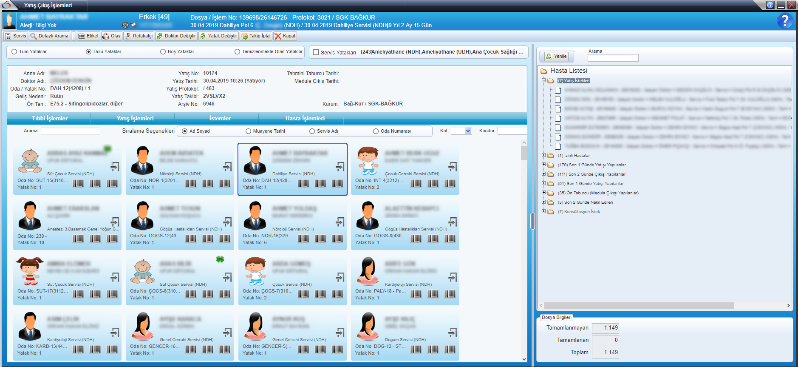Click the Yatak Değiştir toolbar button
Screen dimensions: 798x367
click(218, 36)
